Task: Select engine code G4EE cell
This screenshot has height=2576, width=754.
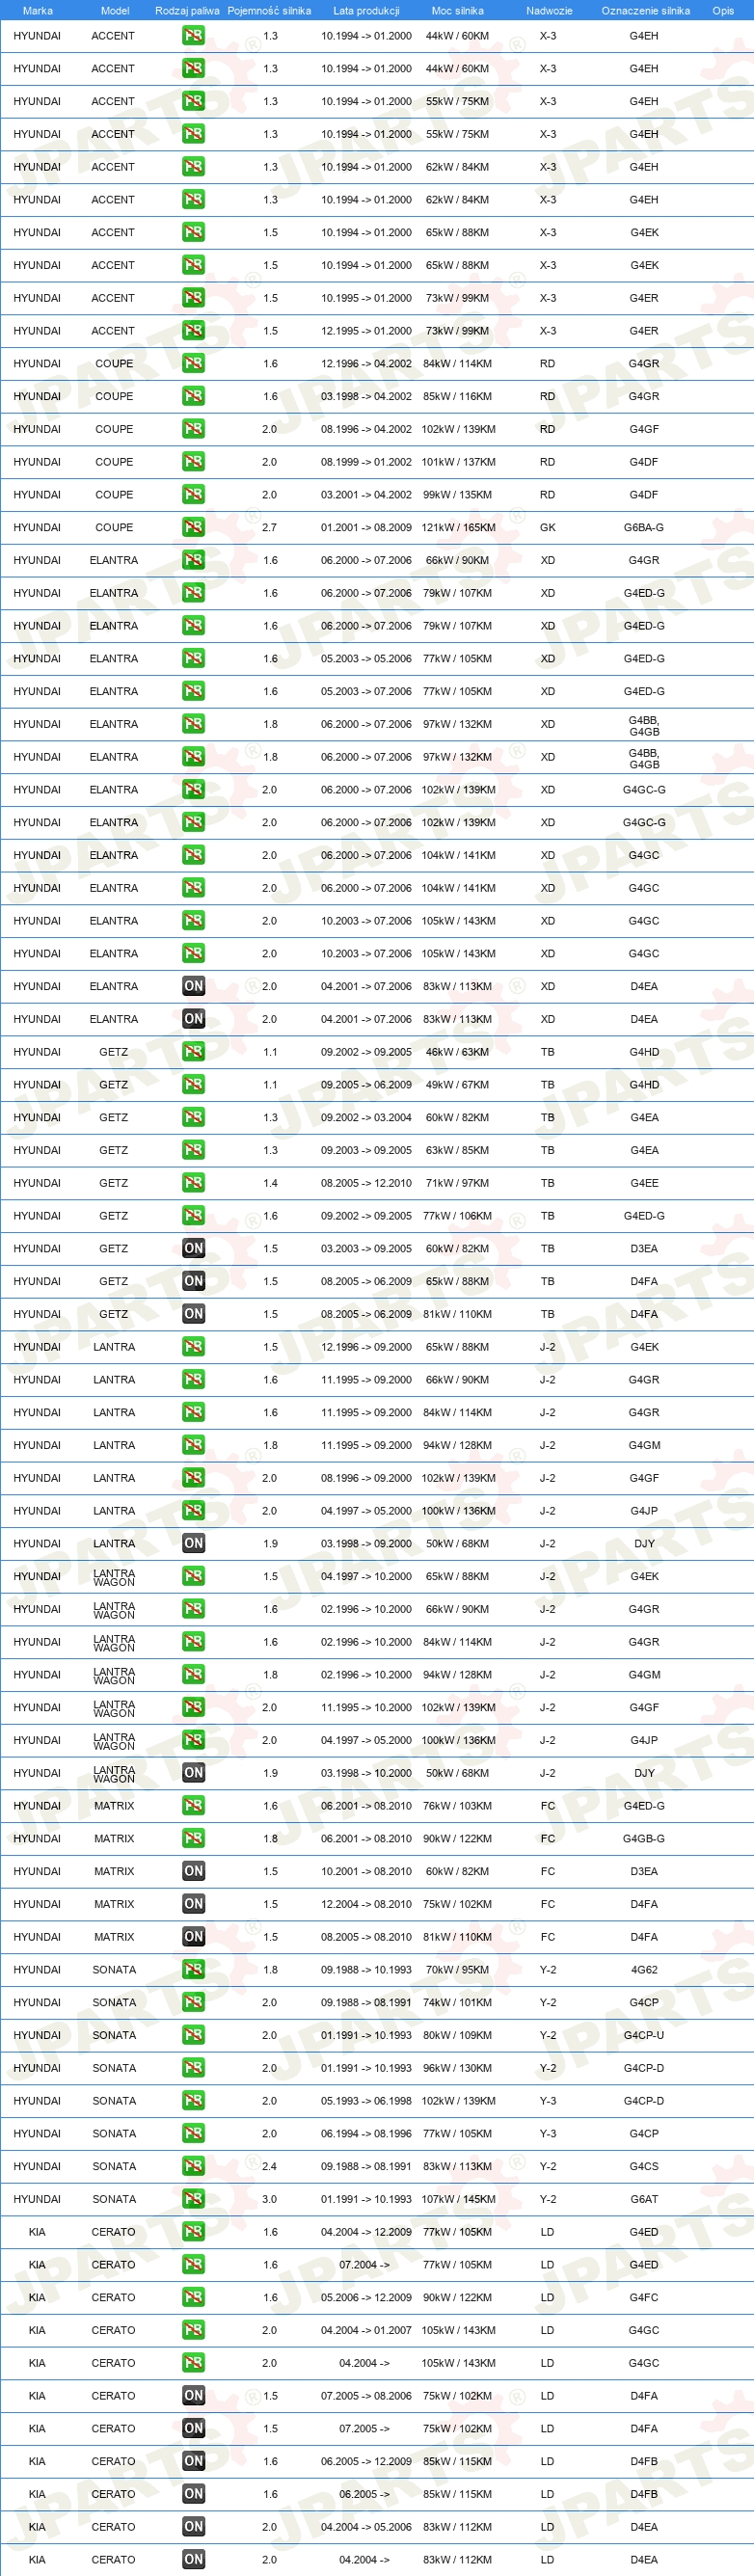Action: coord(644,1183)
